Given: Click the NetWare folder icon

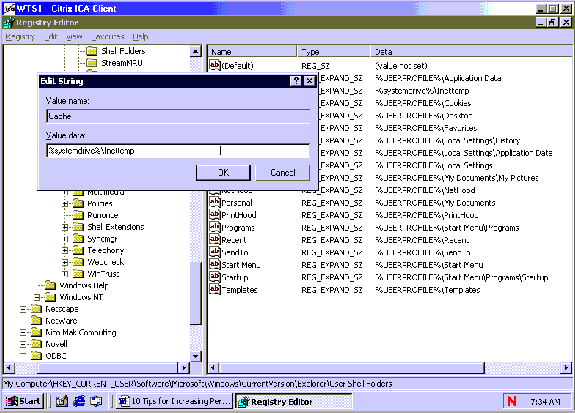Looking at the screenshot, I should pyautogui.click(x=36, y=321).
